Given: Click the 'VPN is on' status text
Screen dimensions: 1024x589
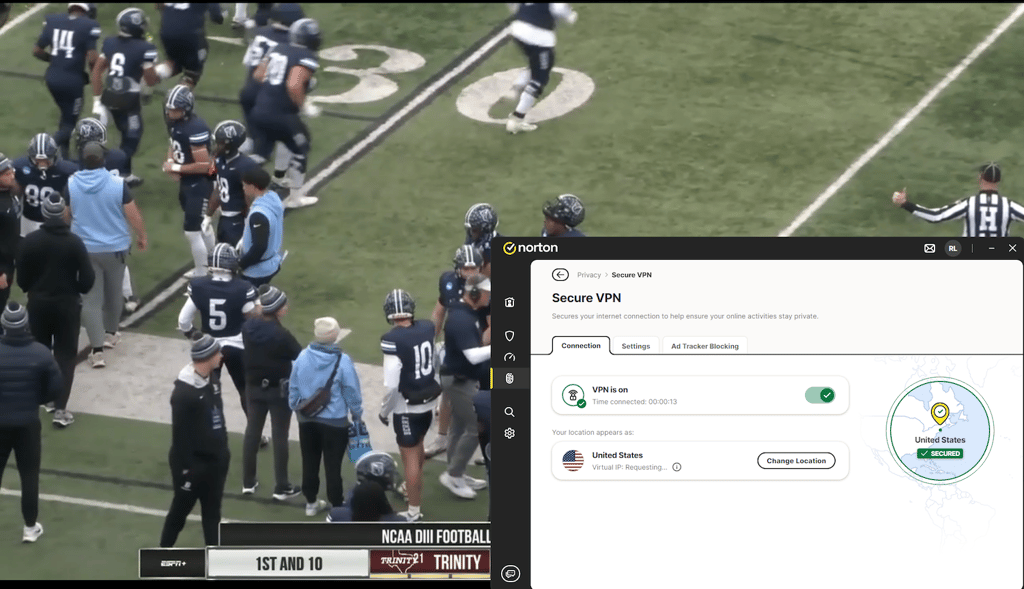Looking at the screenshot, I should tap(610, 389).
